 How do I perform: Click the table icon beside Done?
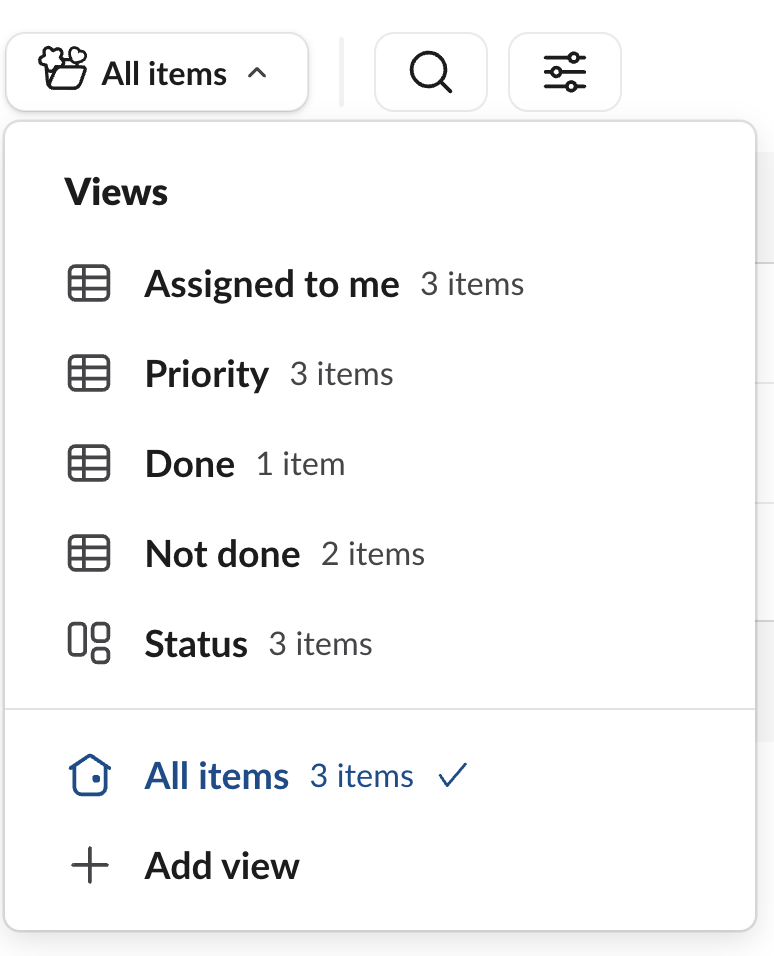pos(89,464)
